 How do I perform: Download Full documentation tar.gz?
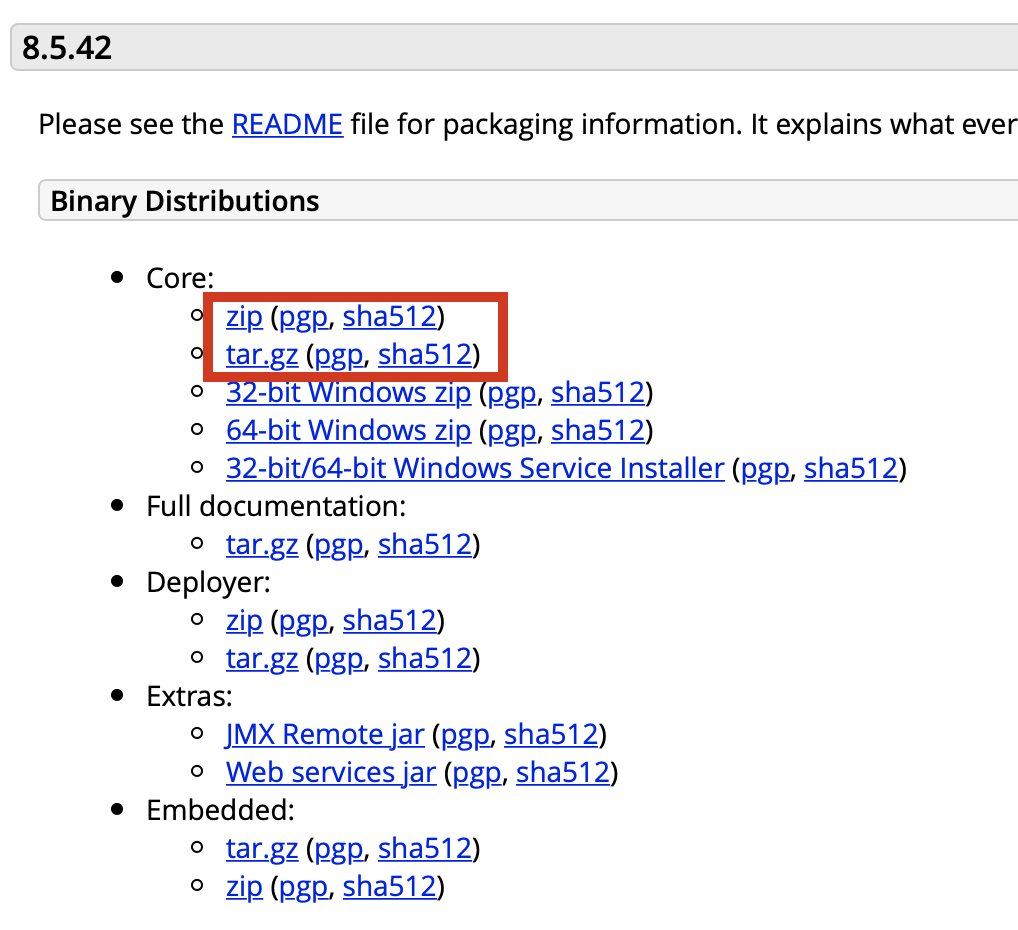click(262, 545)
